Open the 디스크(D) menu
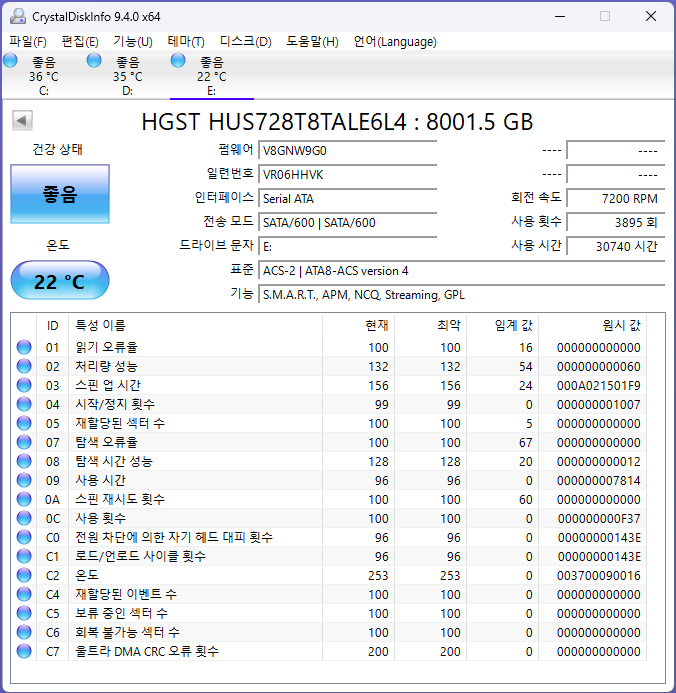Viewport: 676px width, 693px height. click(246, 42)
